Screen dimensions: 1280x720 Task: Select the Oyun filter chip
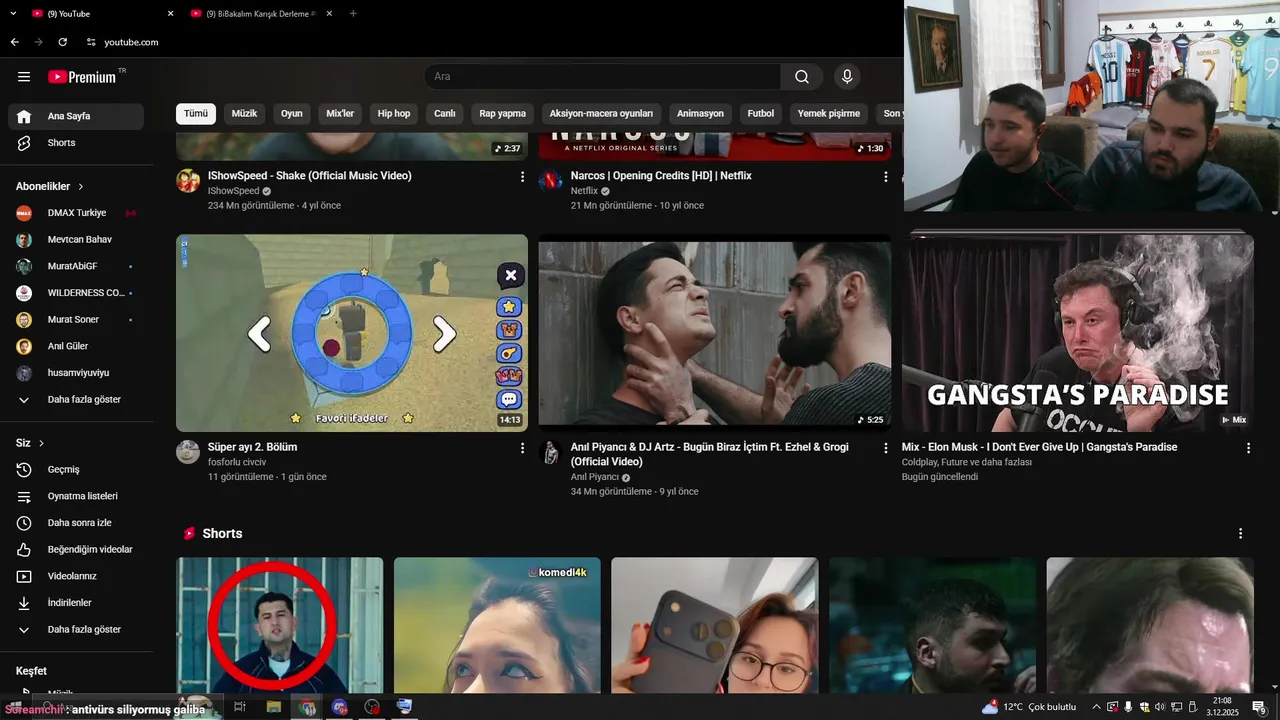tap(292, 114)
